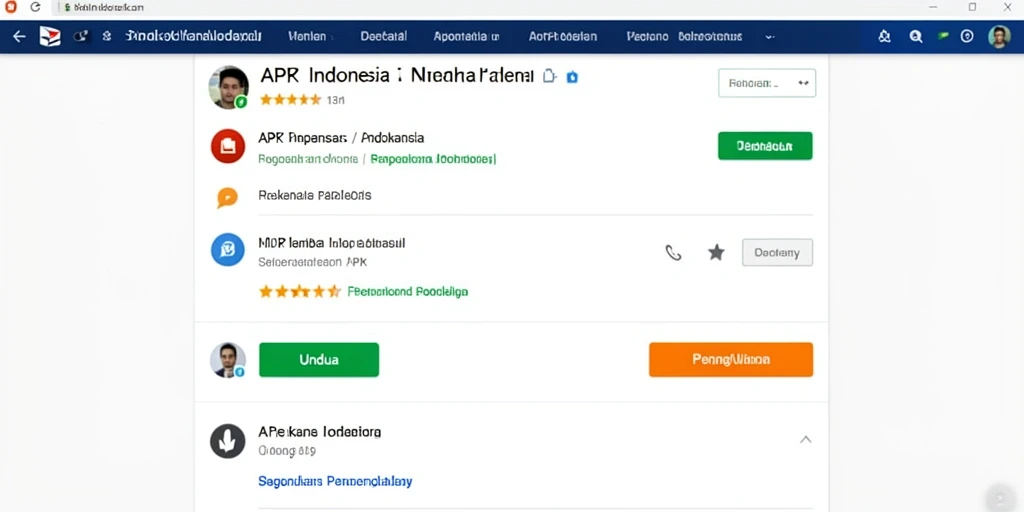Image resolution: width=1024 pixels, height=512 pixels.
Task: Click the blue circular app icon
Action: [x=228, y=249]
